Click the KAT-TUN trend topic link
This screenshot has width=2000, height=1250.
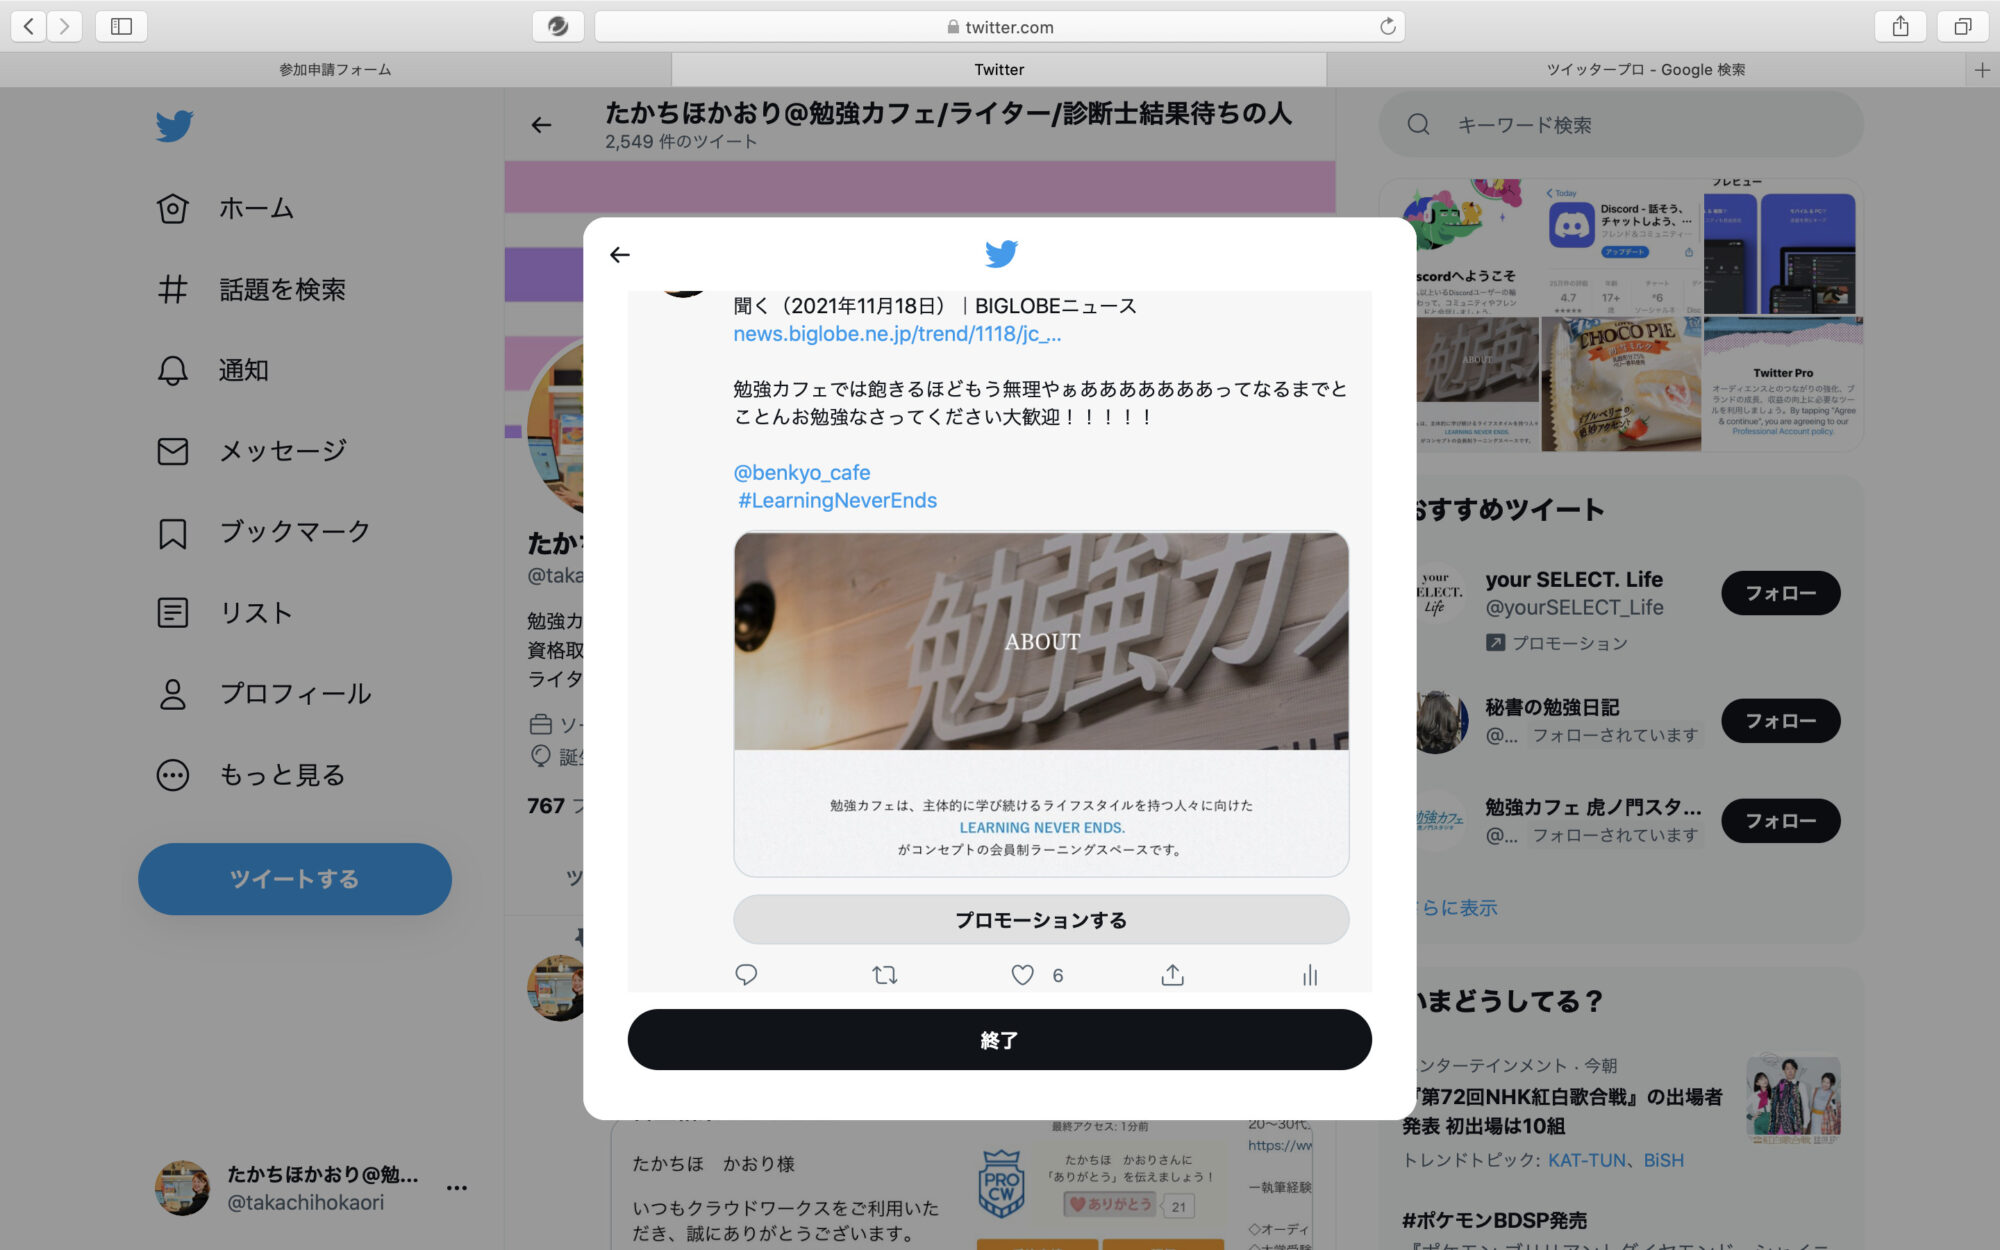[1587, 1160]
